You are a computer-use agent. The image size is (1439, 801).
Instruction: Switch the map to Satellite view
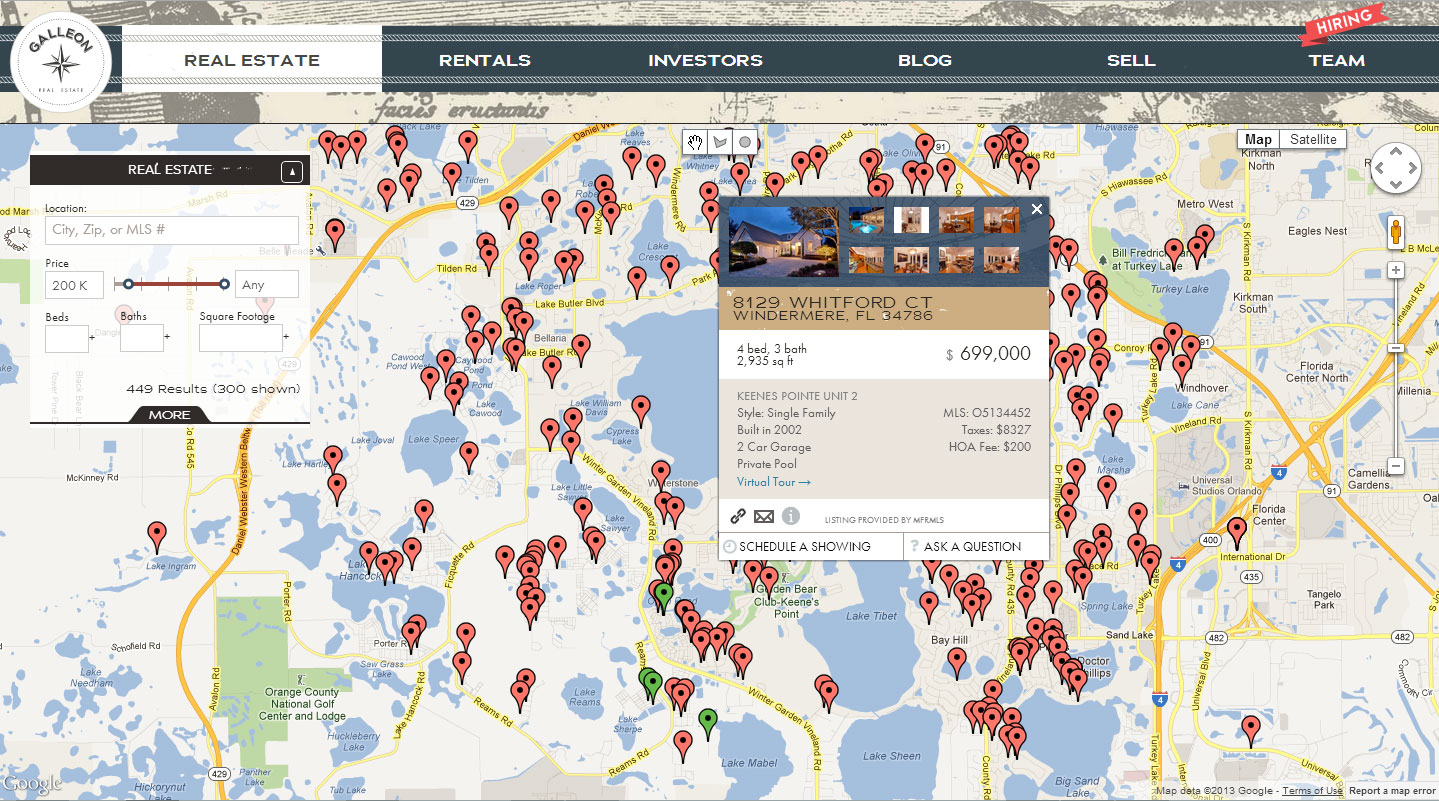click(1313, 139)
